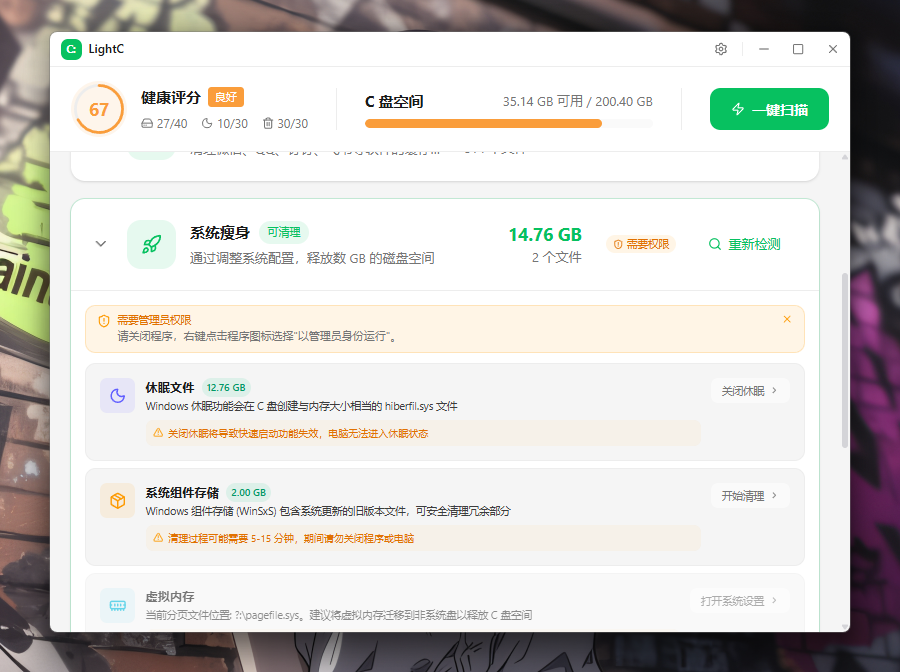Screen dimensions: 900x672
Task: Click the 虚拟内存 title
Action: pyautogui.click(x=170, y=597)
